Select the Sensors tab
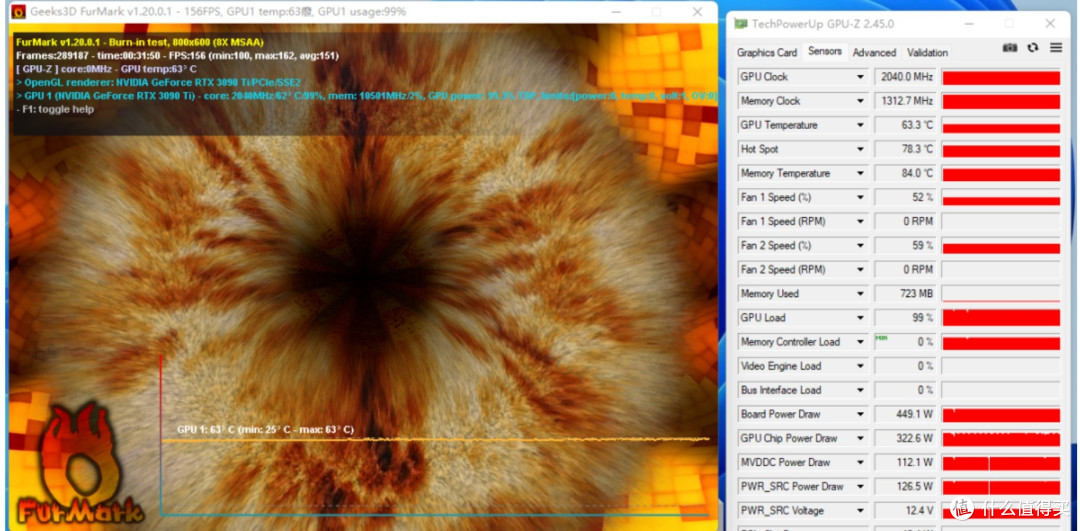Screen dimensions: 1080x531 [x=824, y=52]
